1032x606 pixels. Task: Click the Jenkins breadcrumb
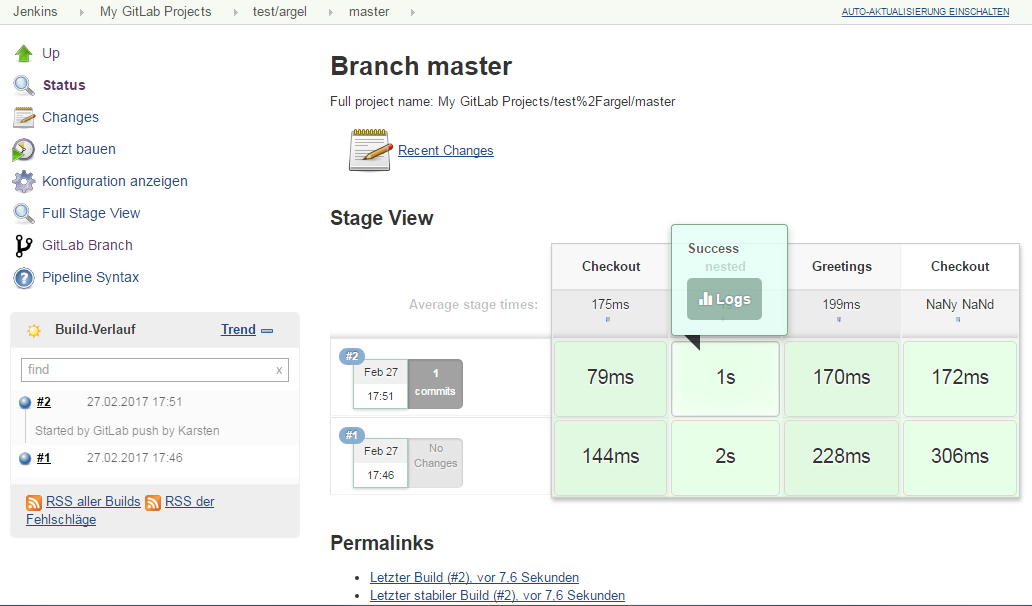(x=35, y=12)
